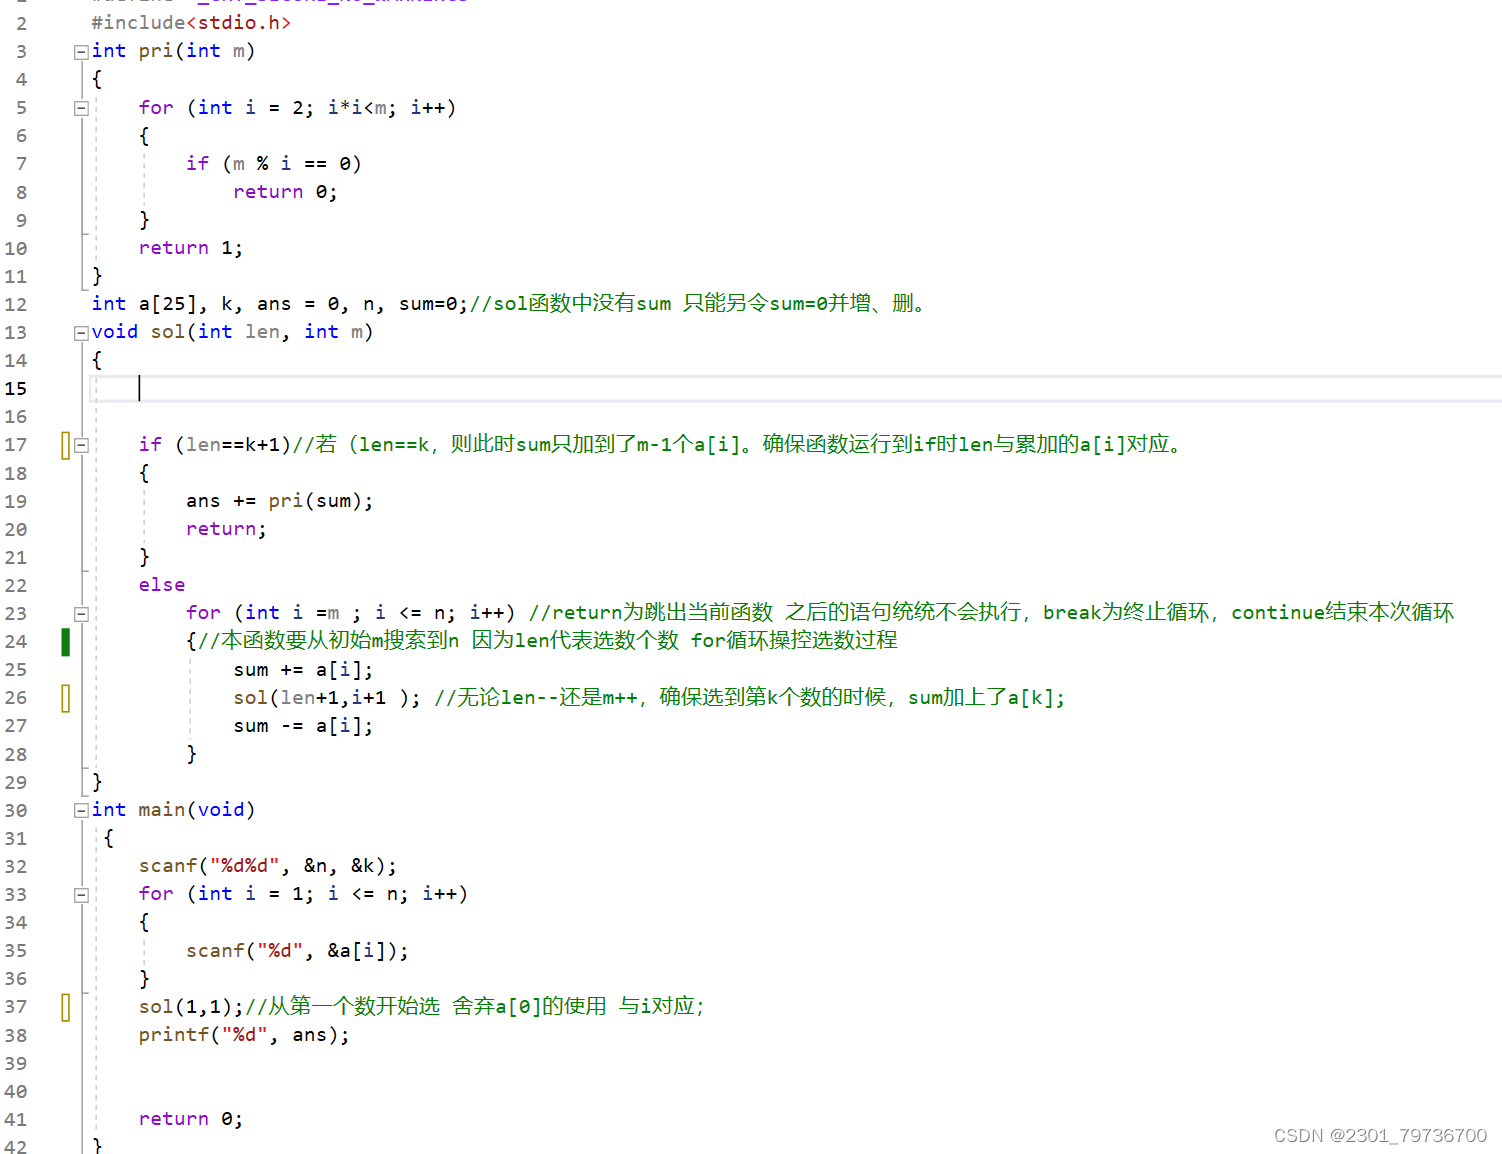Click 'scanf("%d%d", &n, &k);' statement
Image resolution: width=1502 pixels, height=1154 pixels.
[268, 866]
